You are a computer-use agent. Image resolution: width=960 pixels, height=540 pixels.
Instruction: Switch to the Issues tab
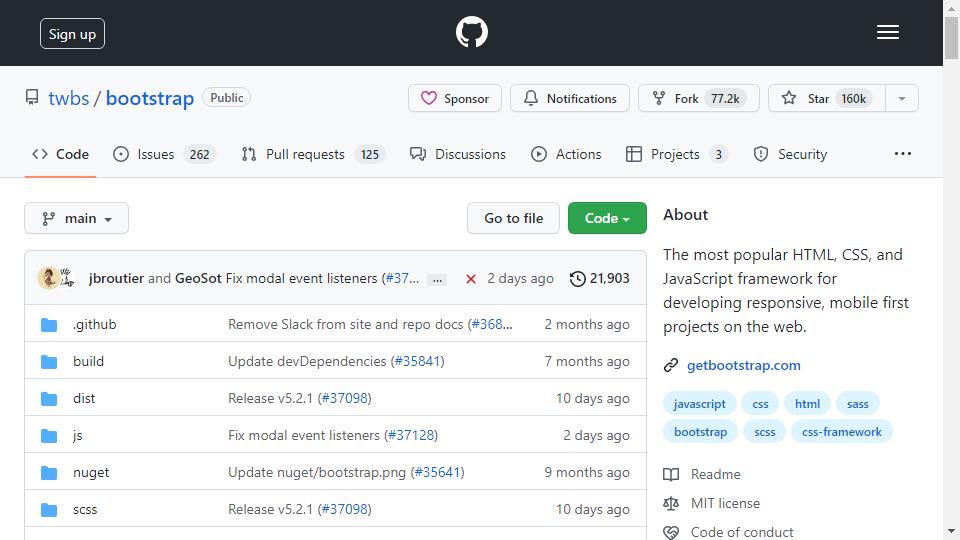164,154
